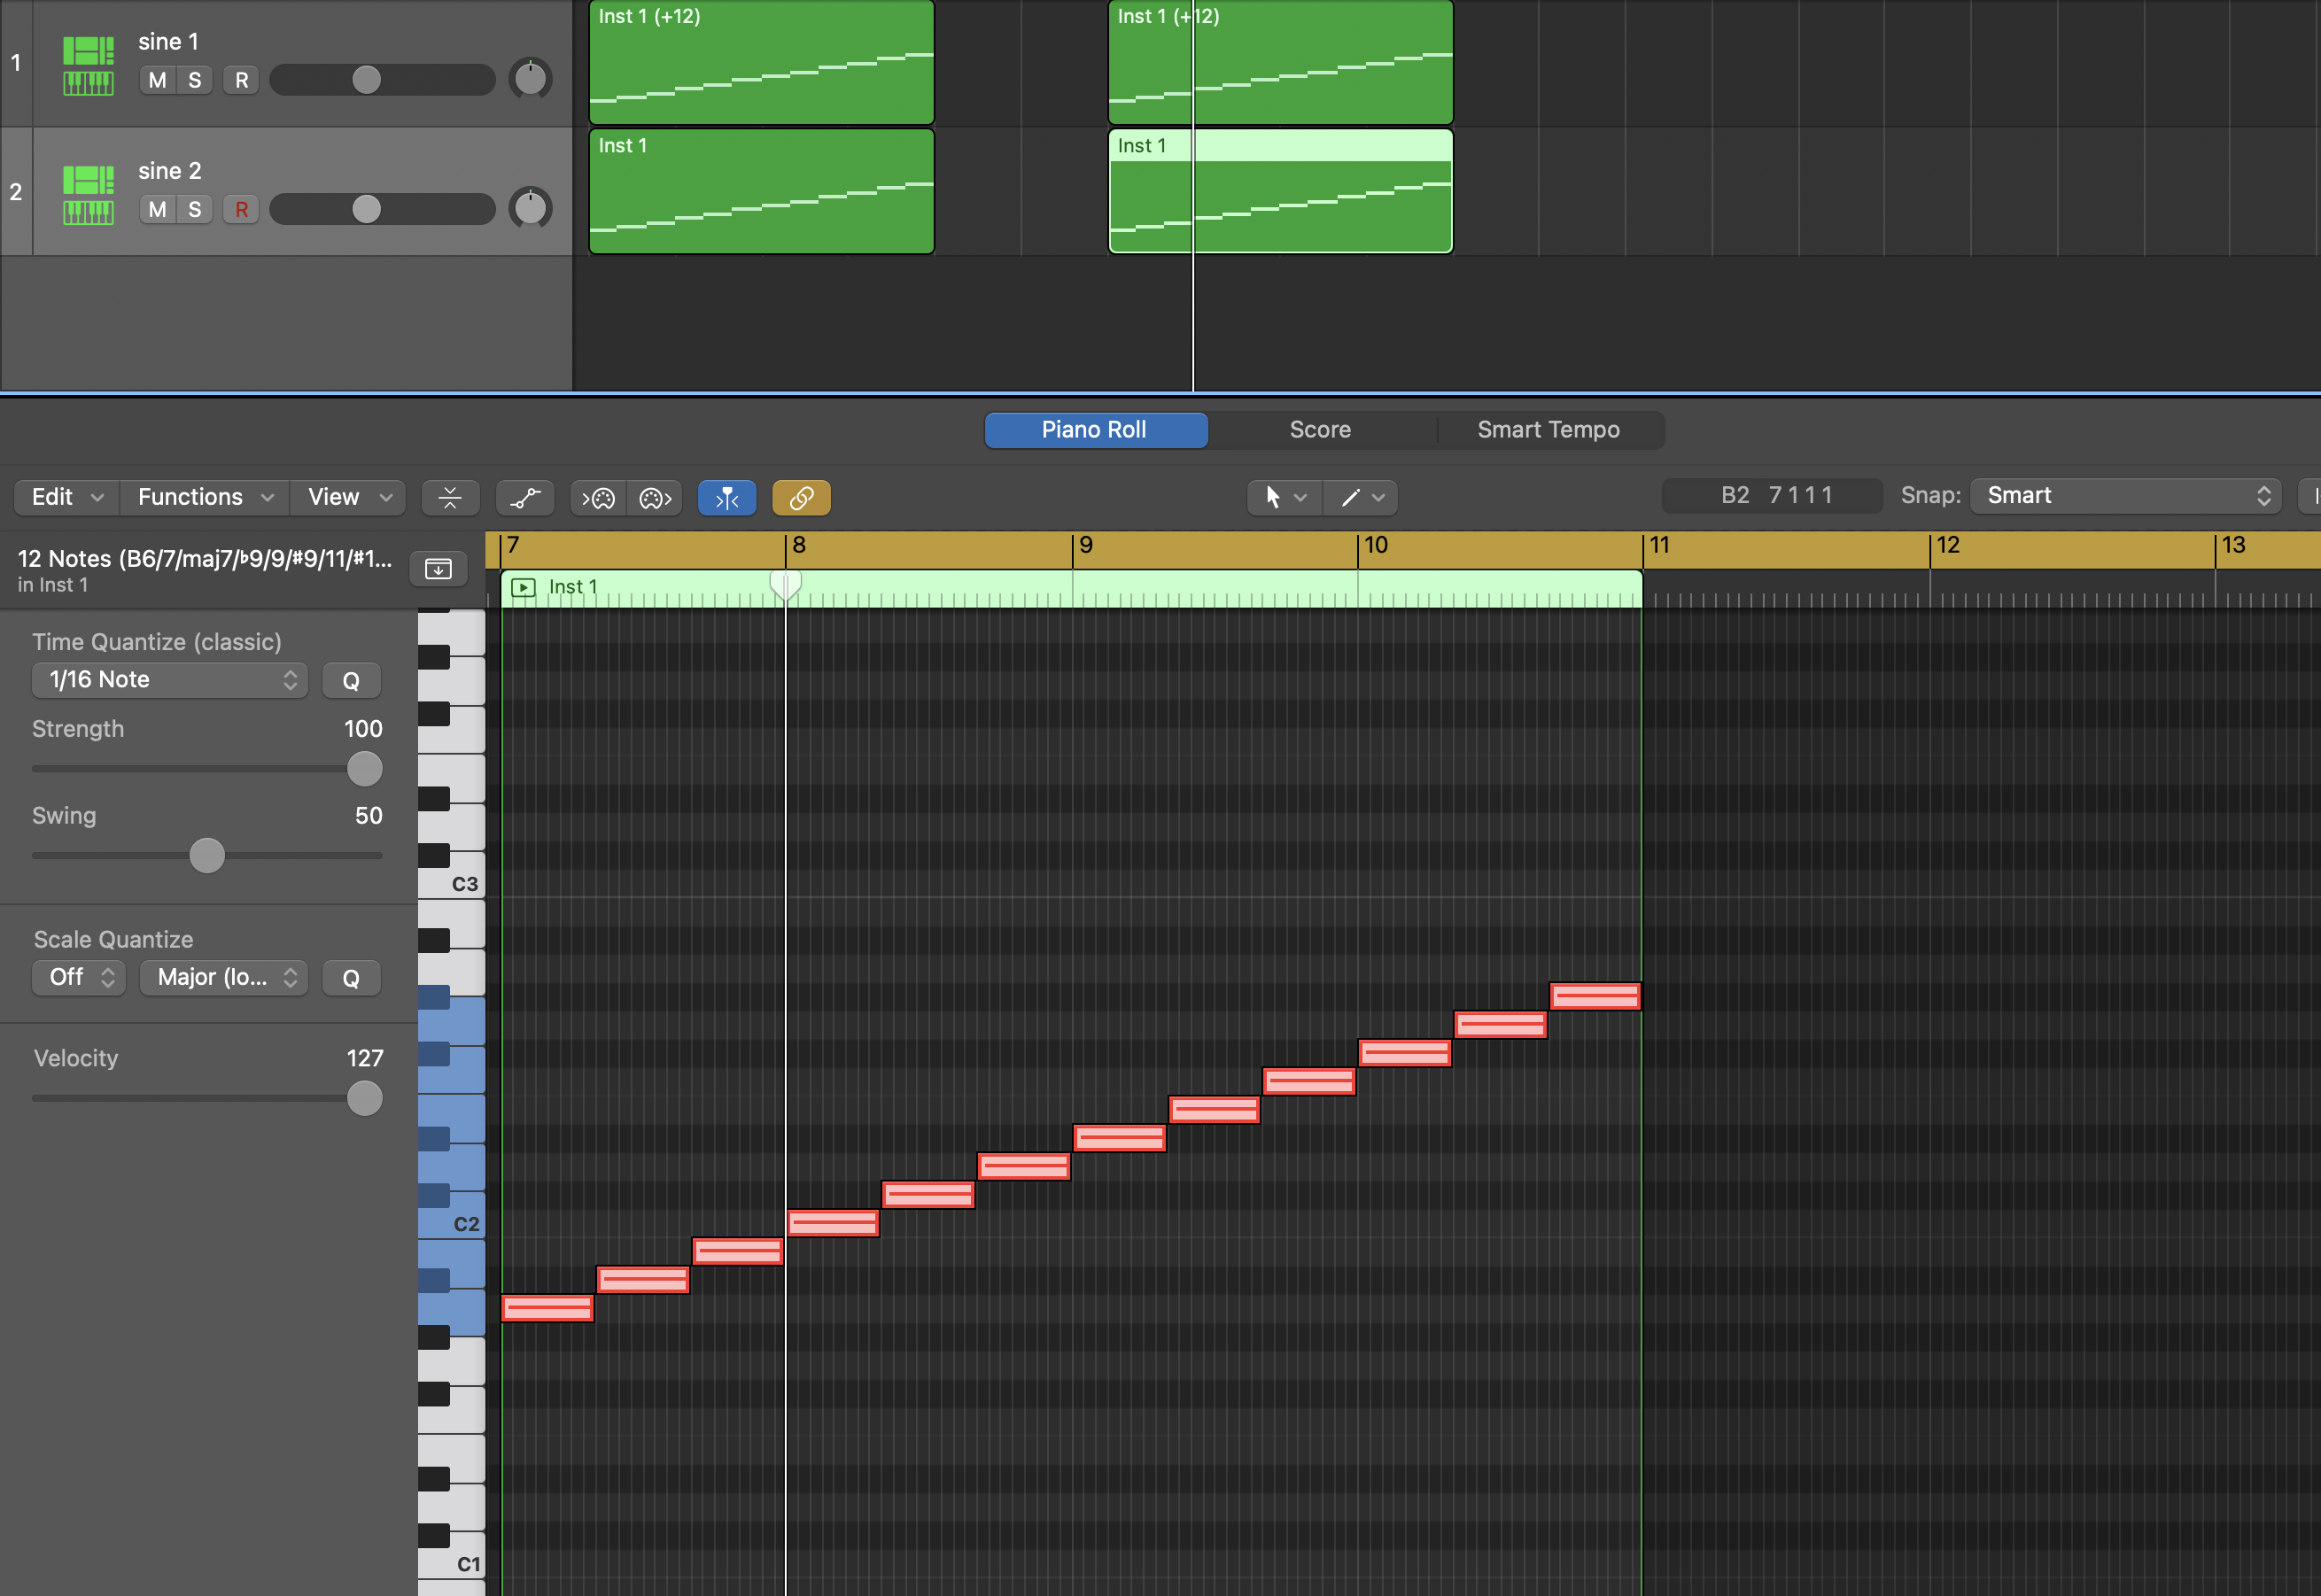2321x1596 pixels.
Task: Click the Scale Quantize Q apply button
Action: tap(349, 977)
